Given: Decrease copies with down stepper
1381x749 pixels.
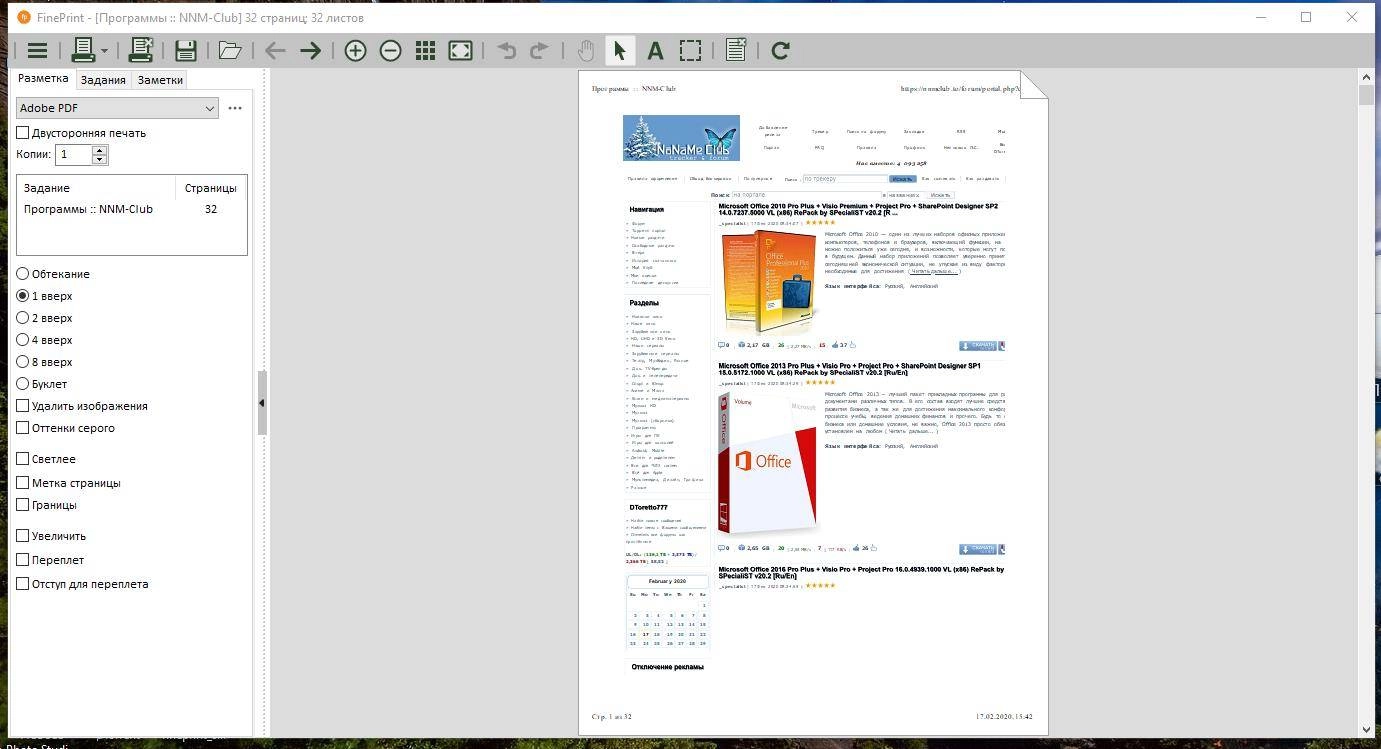Looking at the screenshot, I should click(x=99, y=159).
